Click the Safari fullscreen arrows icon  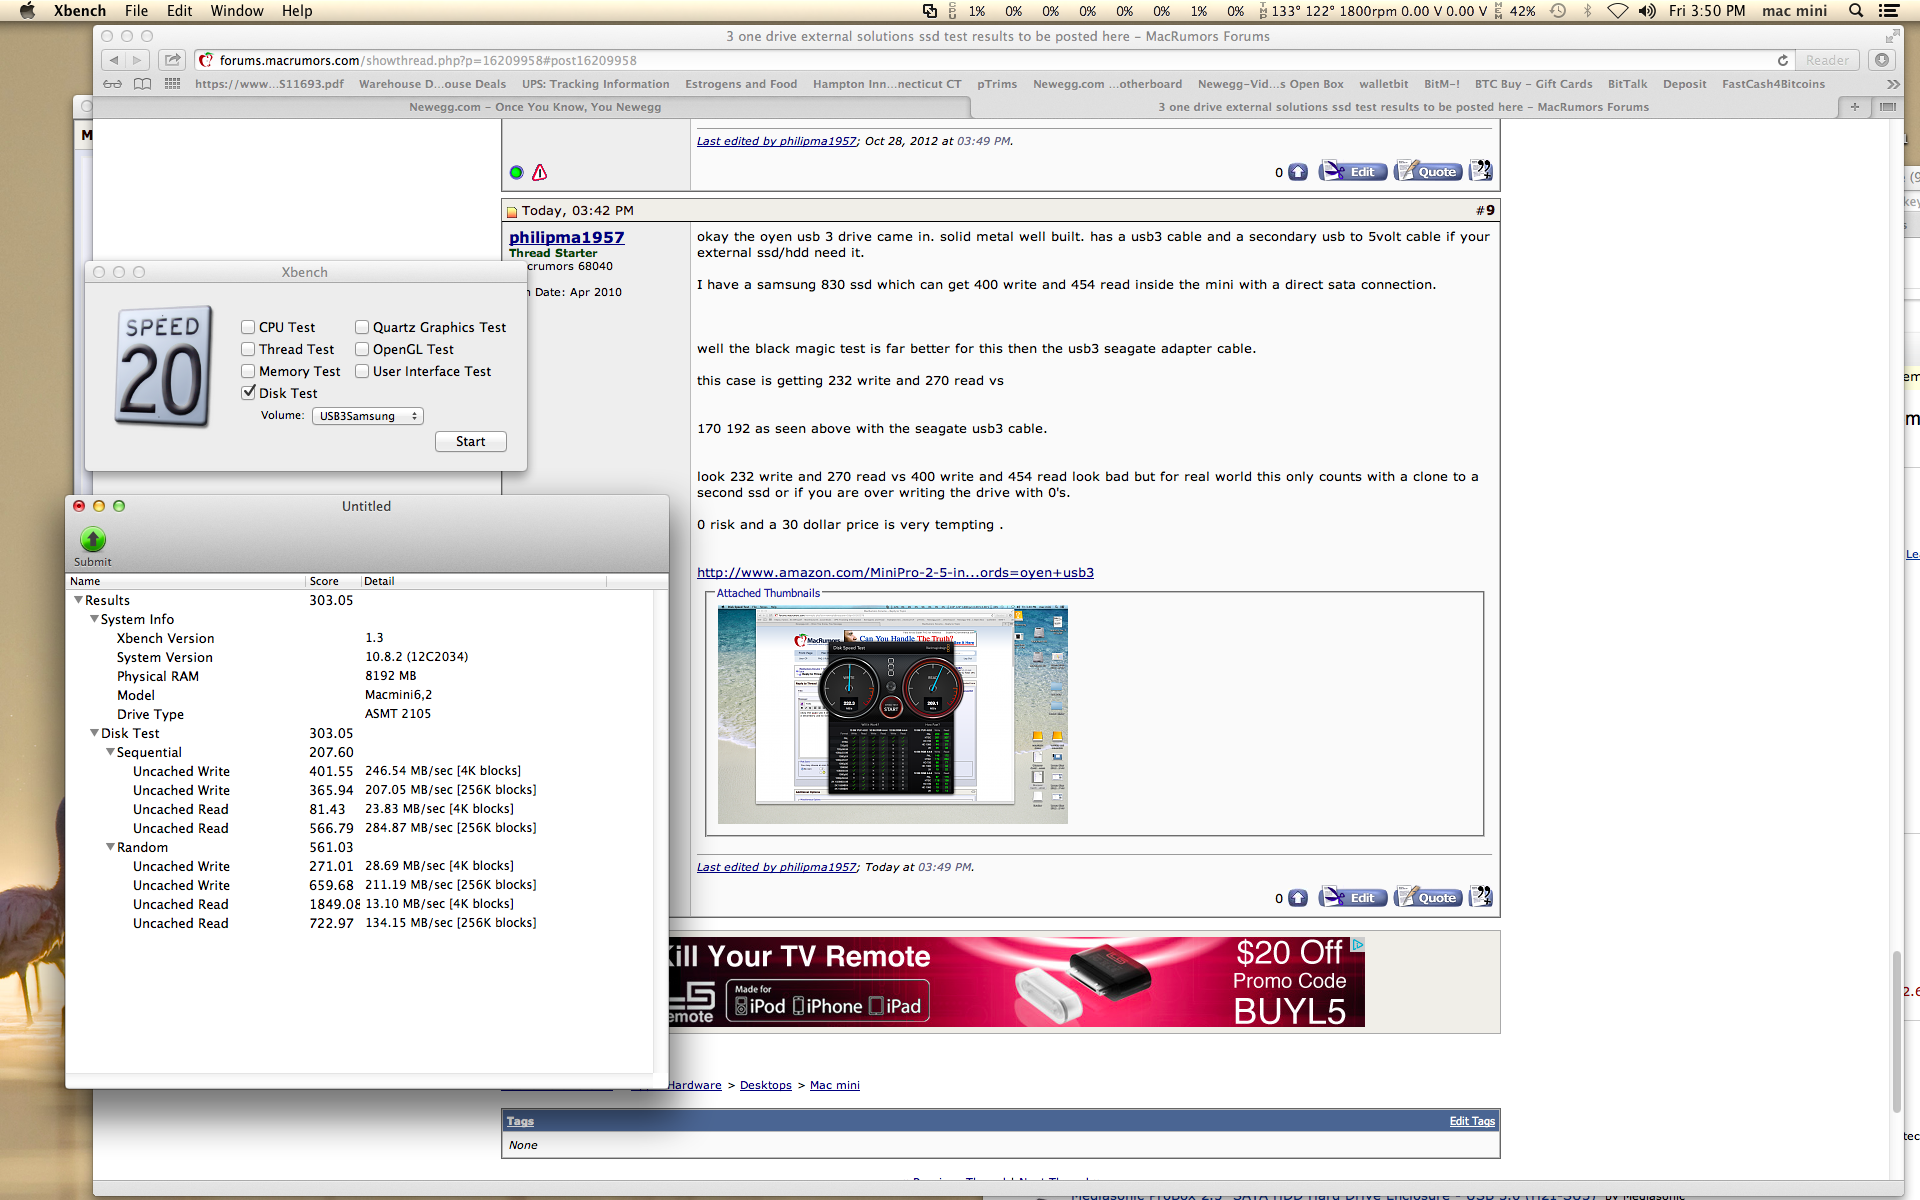click(x=1892, y=36)
